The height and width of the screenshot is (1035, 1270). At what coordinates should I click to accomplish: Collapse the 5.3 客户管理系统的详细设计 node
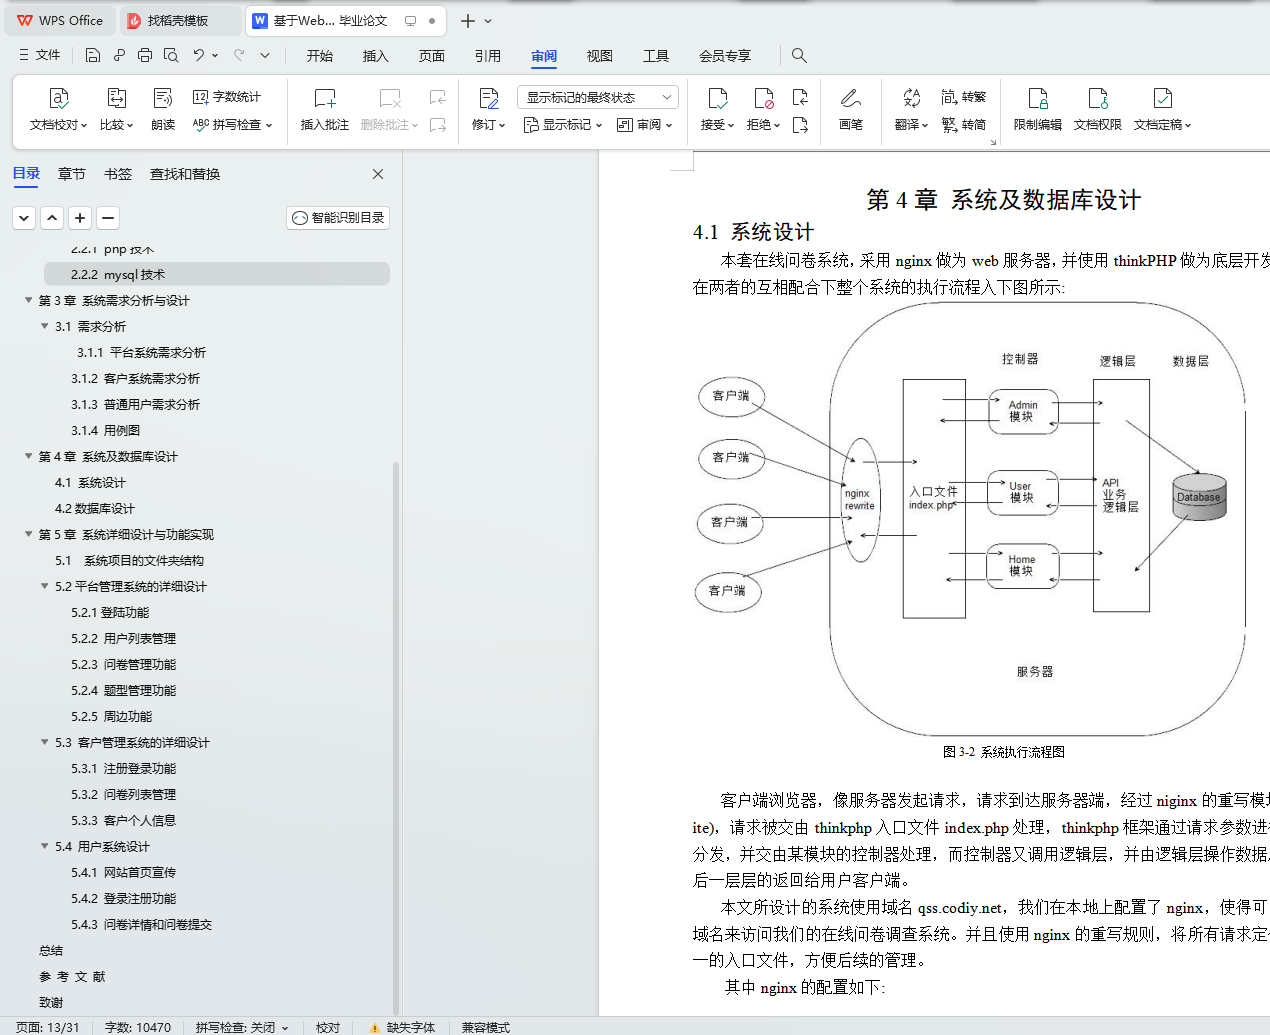(45, 742)
